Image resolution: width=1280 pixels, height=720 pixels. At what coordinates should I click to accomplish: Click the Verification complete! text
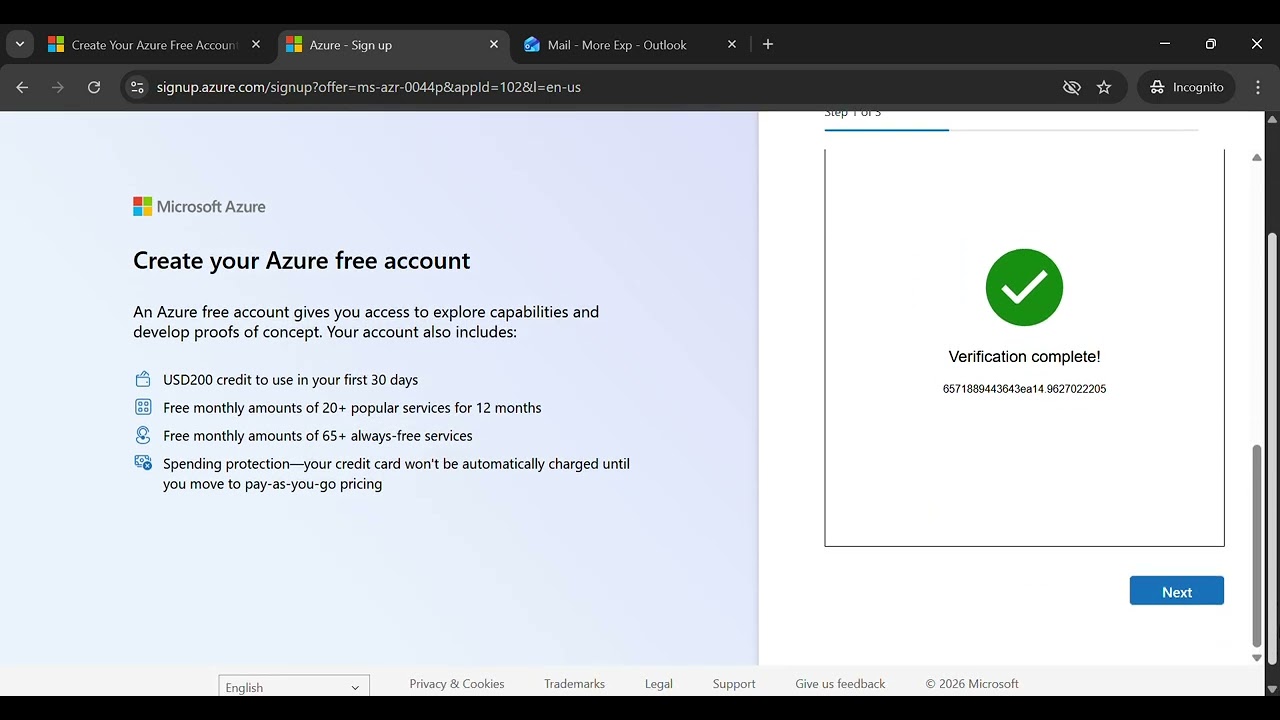[x=1024, y=357]
